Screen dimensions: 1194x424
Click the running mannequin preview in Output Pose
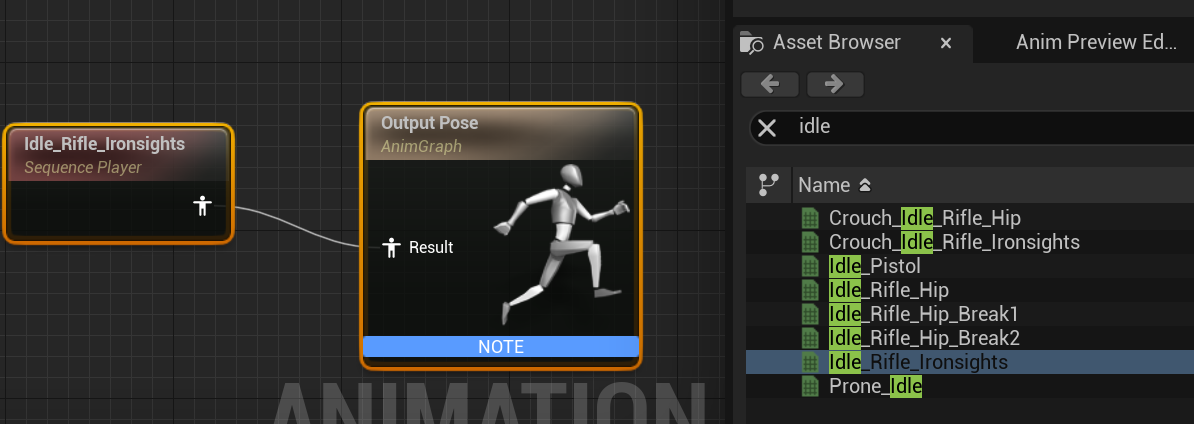[561, 244]
